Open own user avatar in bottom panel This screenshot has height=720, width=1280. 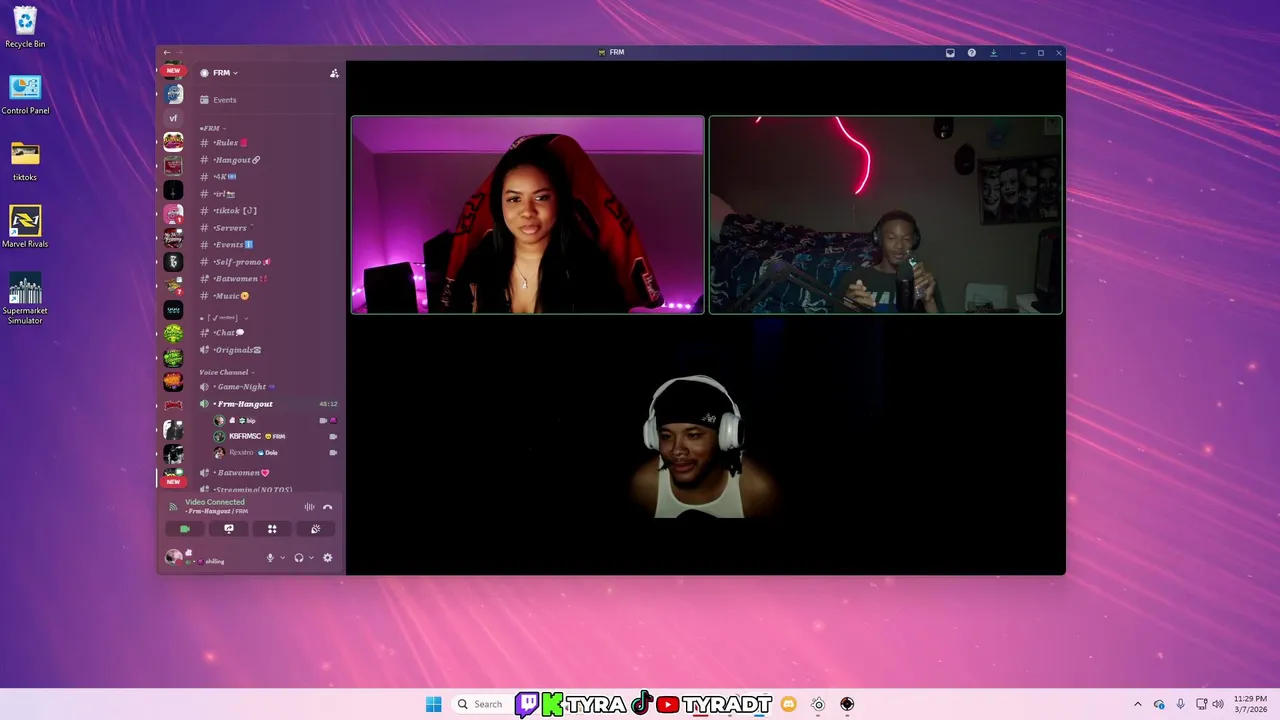(x=174, y=557)
